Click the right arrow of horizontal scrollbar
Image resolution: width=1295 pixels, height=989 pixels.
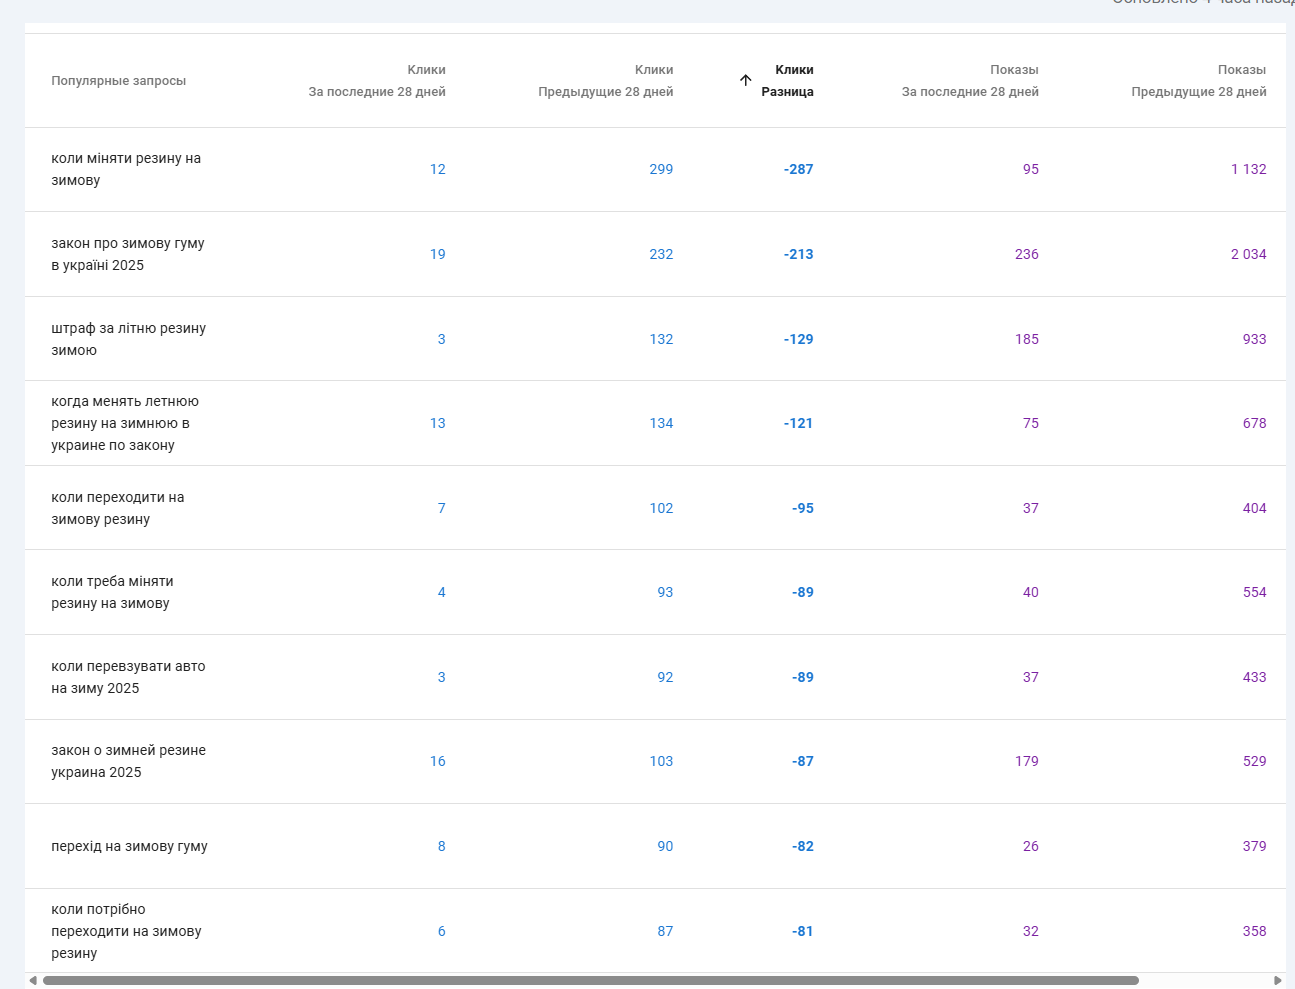pos(1277,980)
